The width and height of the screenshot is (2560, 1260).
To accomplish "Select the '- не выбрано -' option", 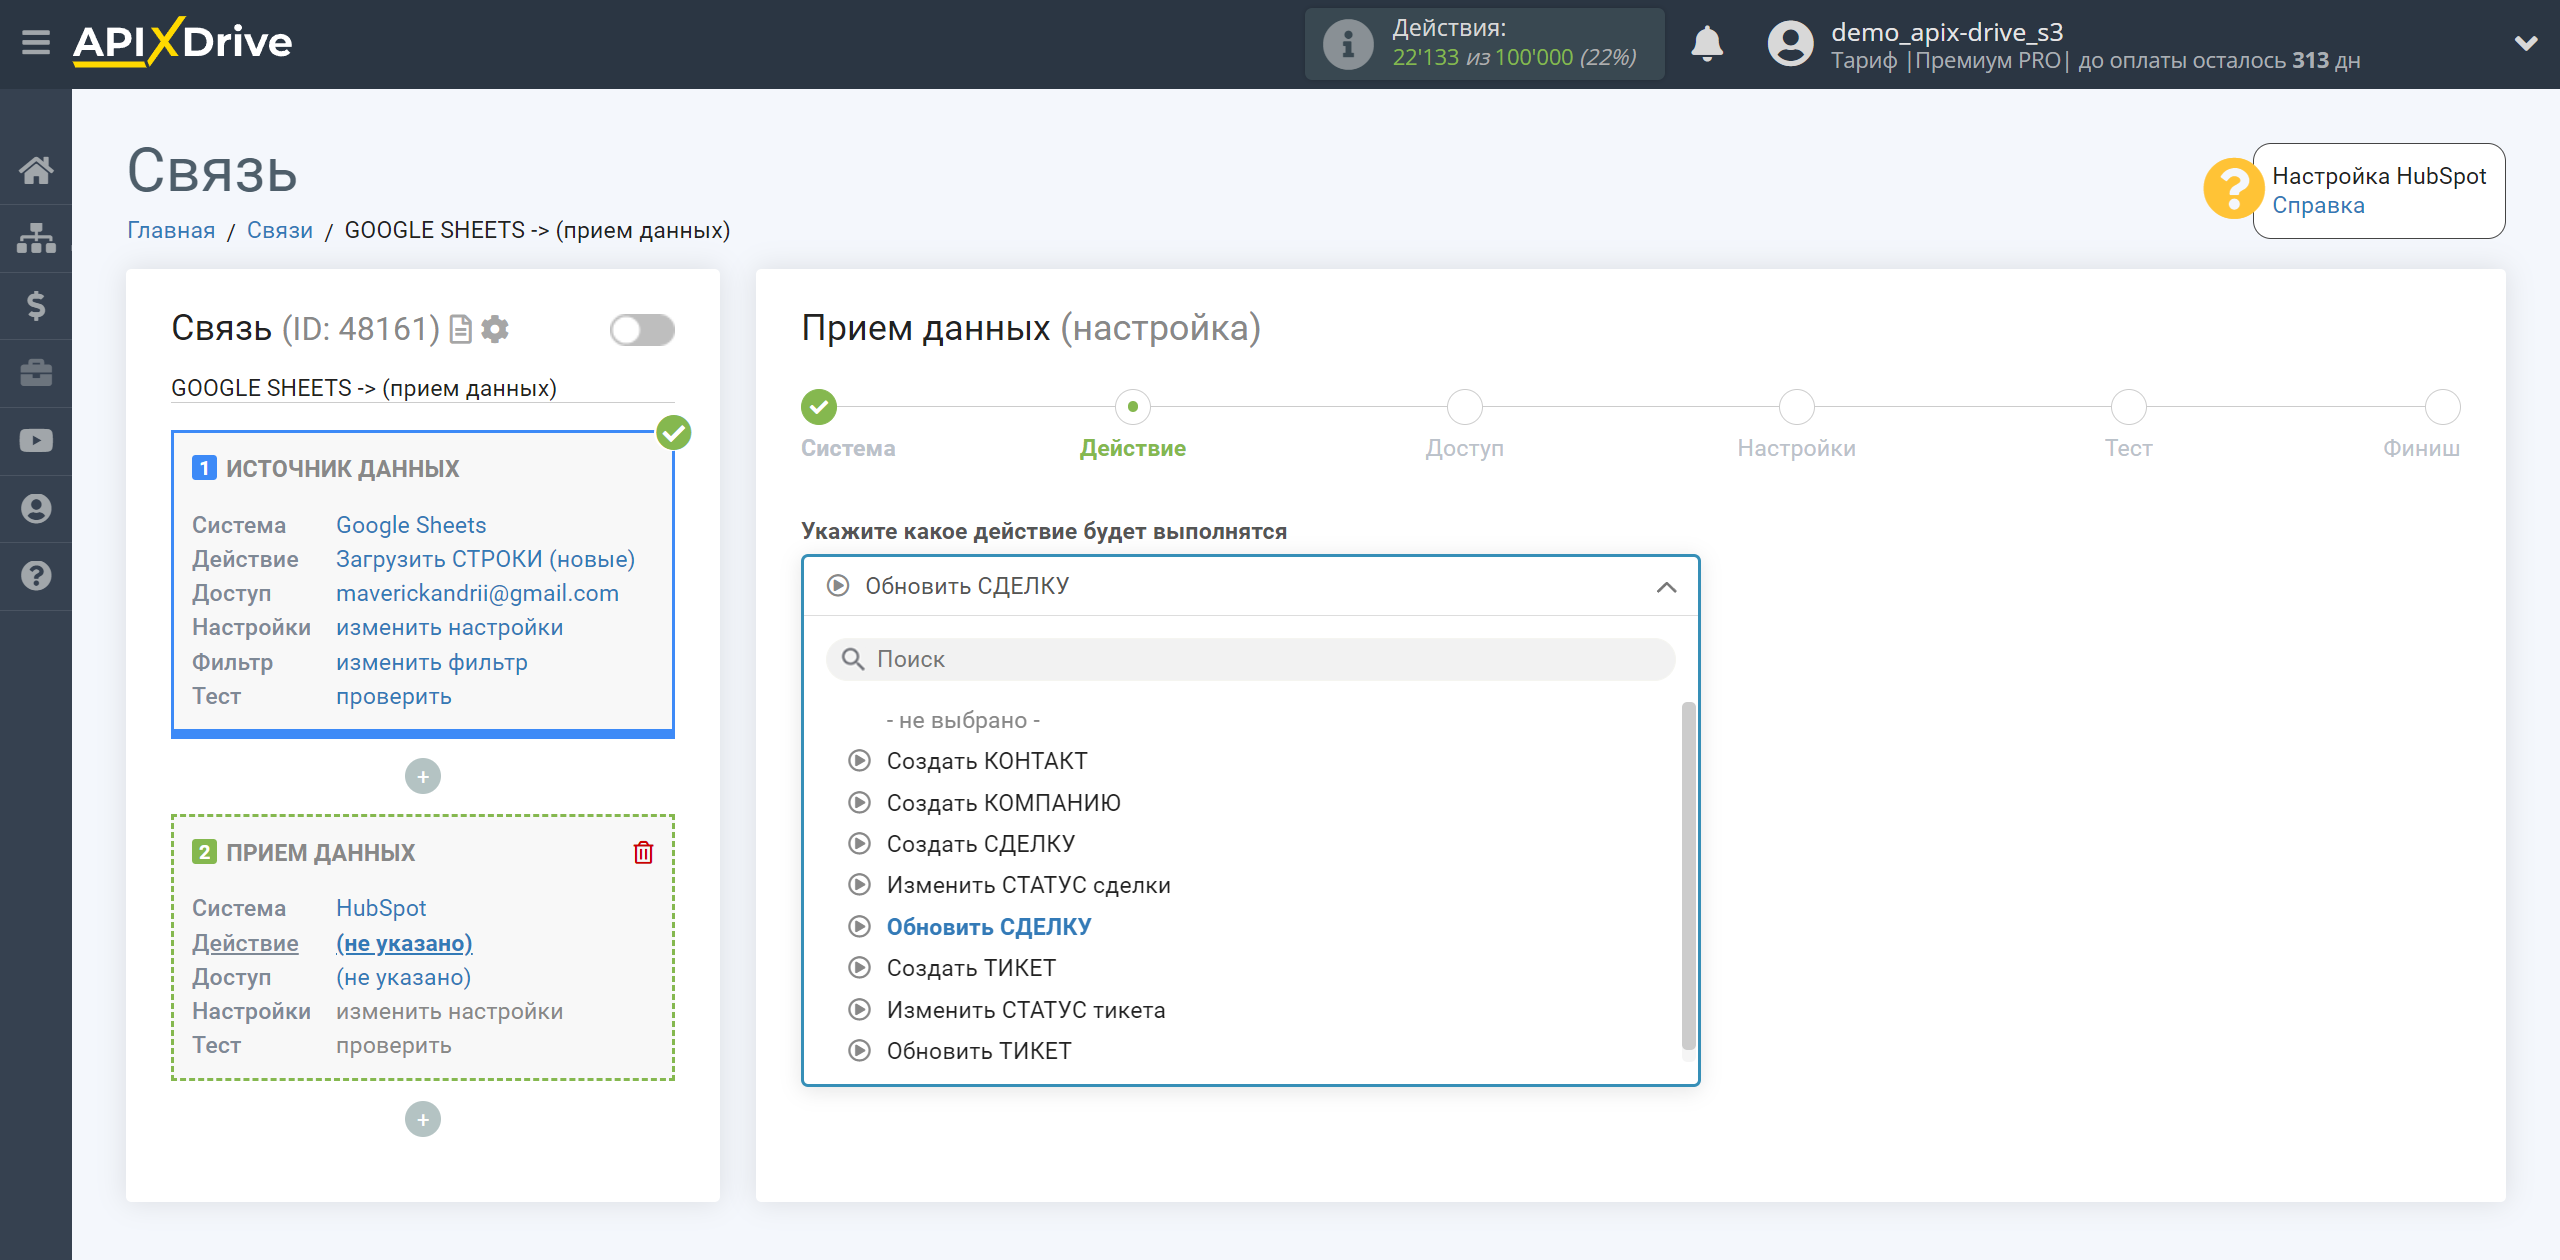I will click(963, 720).
